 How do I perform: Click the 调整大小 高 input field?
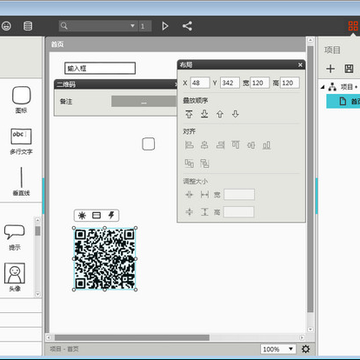(239, 212)
